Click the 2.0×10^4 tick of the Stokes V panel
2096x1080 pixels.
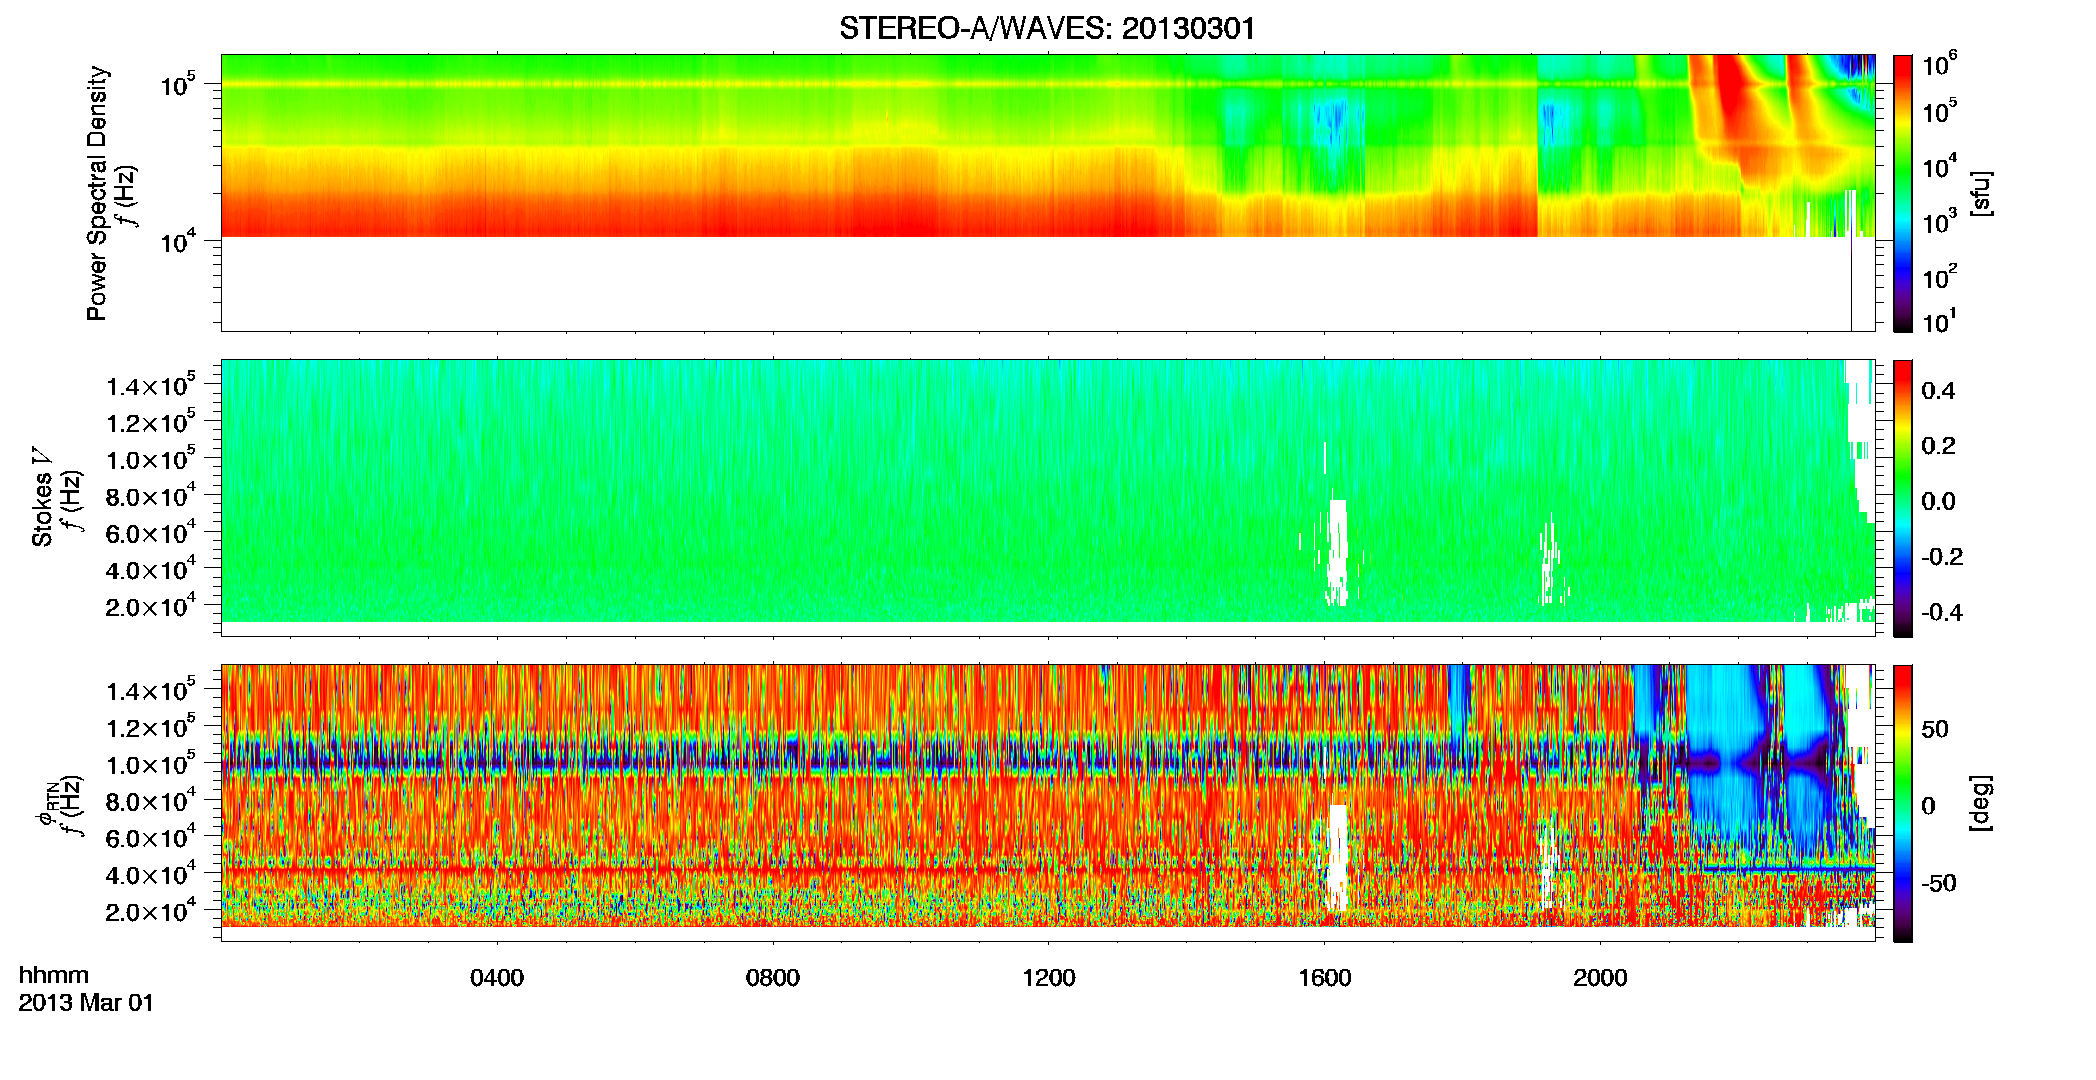[x=151, y=606]
